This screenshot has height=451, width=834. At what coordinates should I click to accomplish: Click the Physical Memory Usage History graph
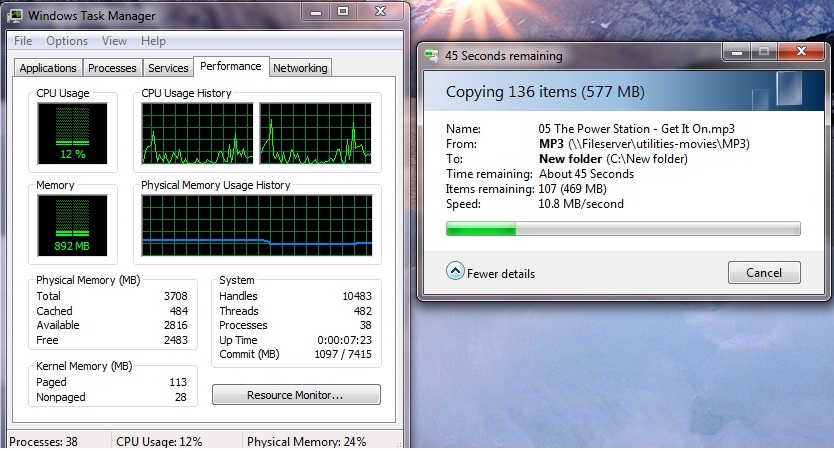[257, 226]
